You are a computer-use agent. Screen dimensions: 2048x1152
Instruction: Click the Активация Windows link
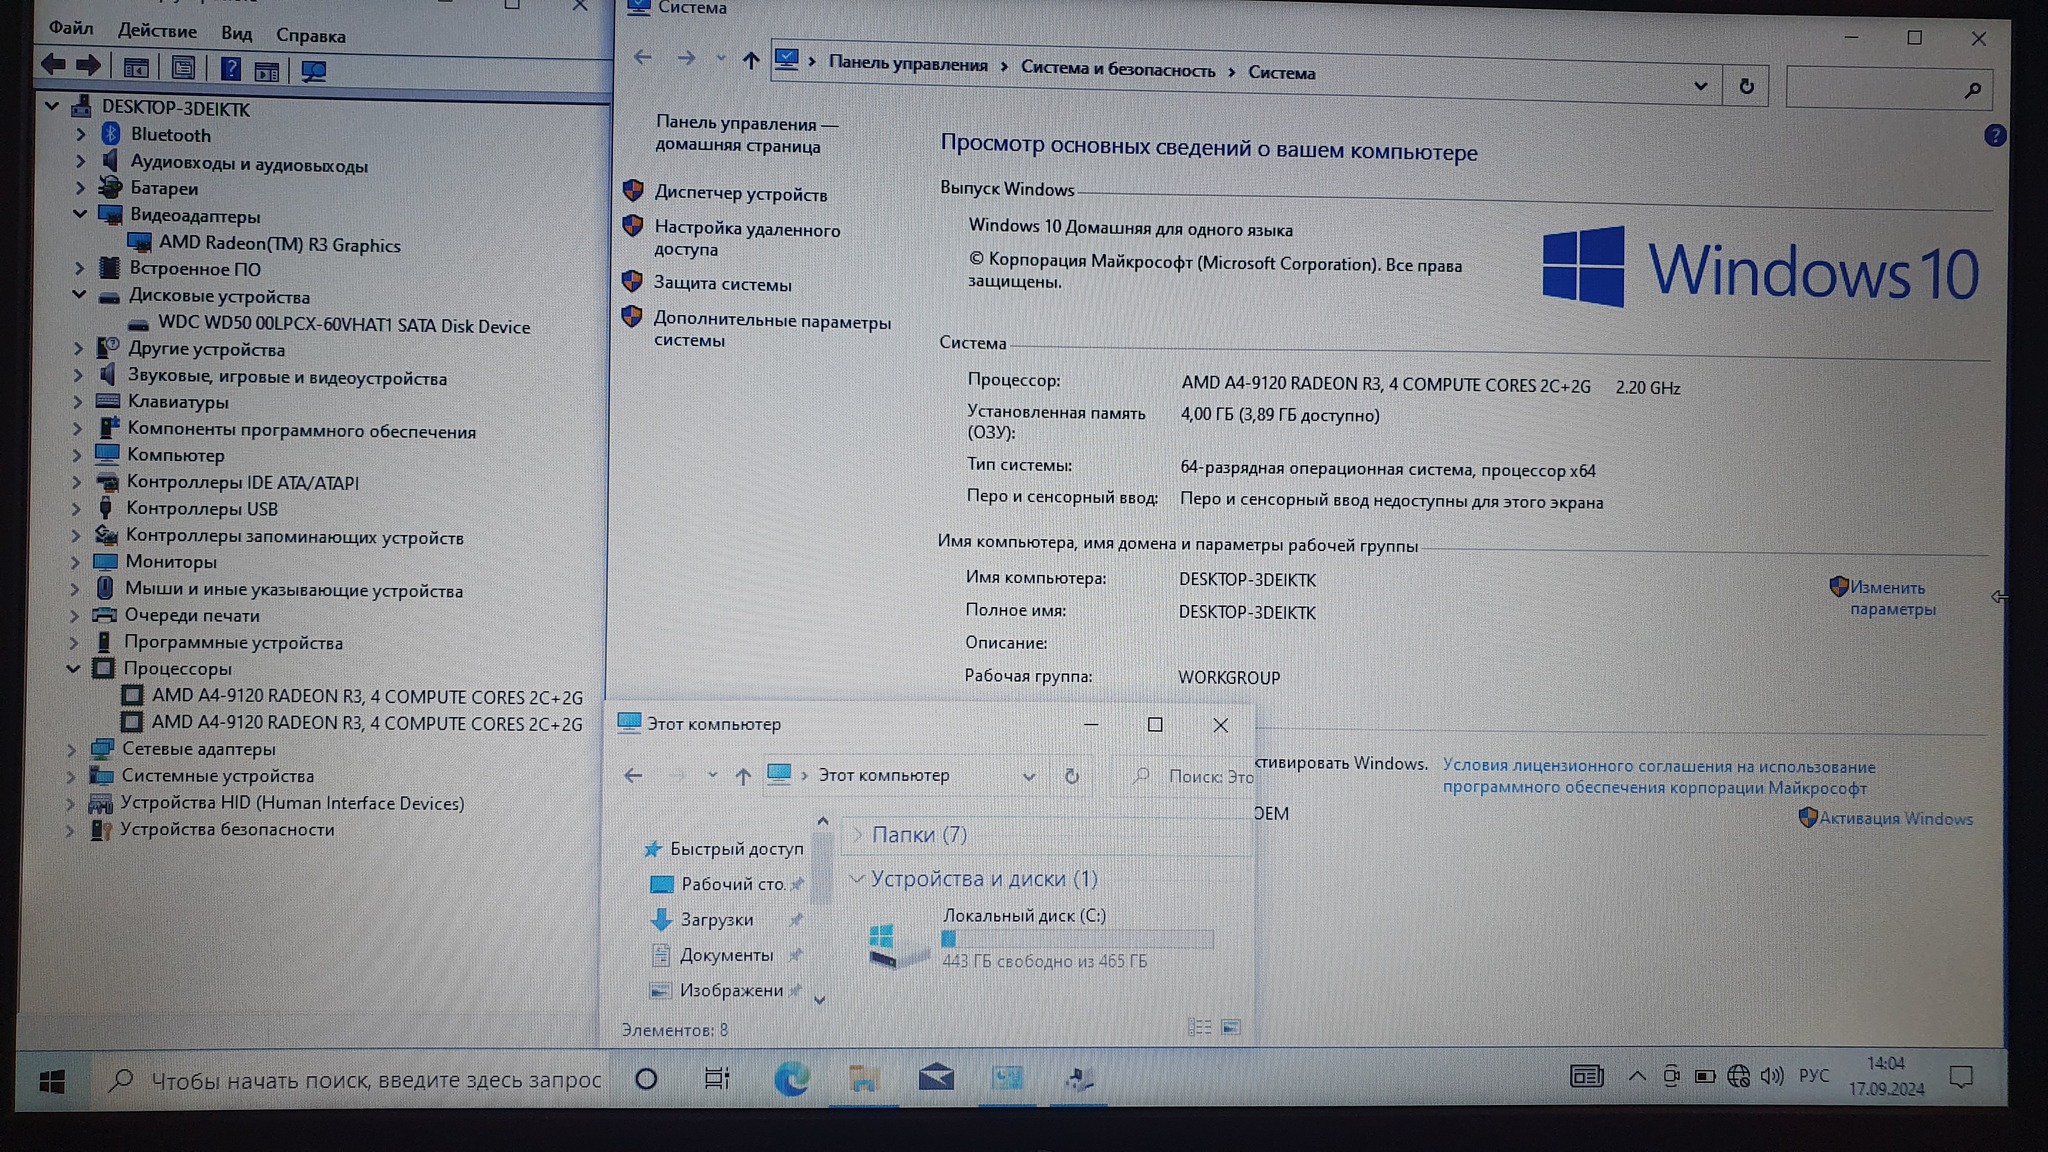(1895, 818)
